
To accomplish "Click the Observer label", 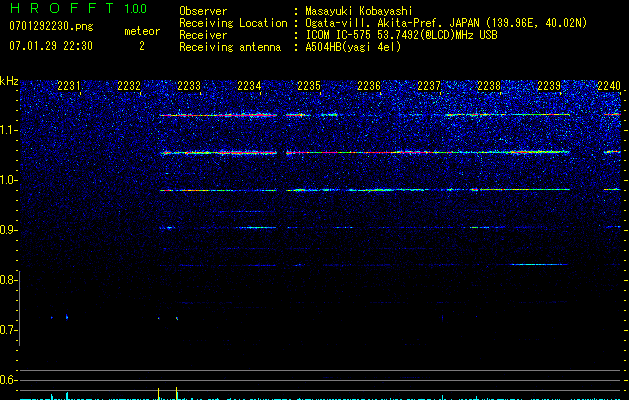I will click(203, 11).
